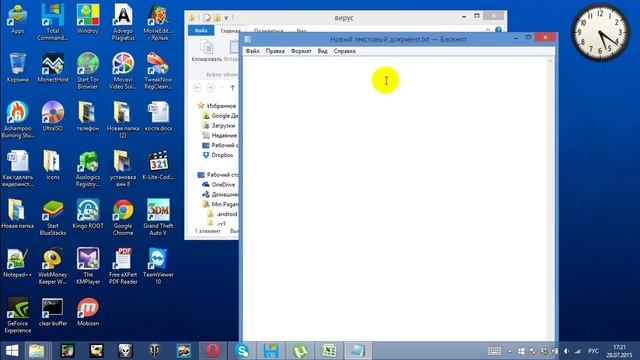Open Notepad++ desktop icon
The height and width of the screenshot is (360, 640).
18,263
